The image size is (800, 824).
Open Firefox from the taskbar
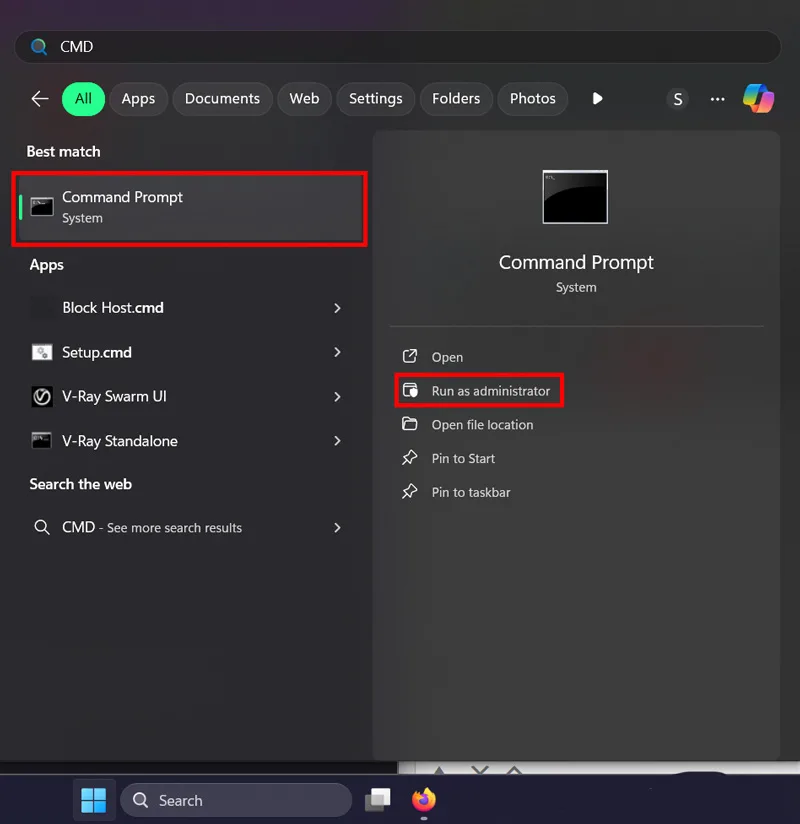[424, 800]
